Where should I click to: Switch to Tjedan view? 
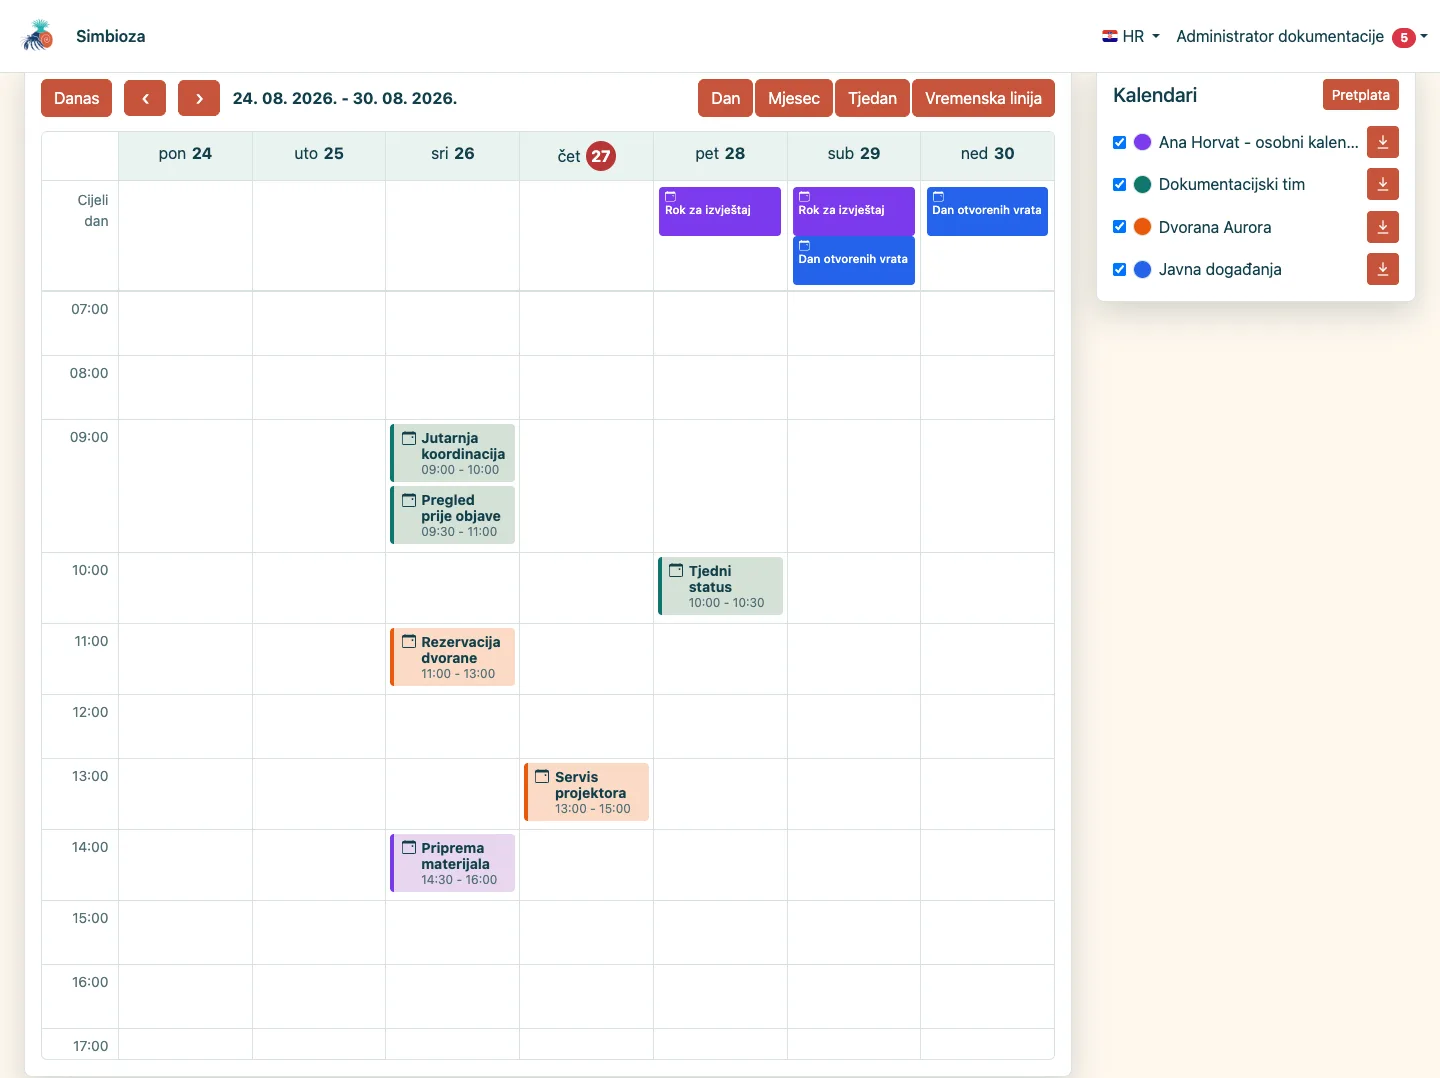872,98
